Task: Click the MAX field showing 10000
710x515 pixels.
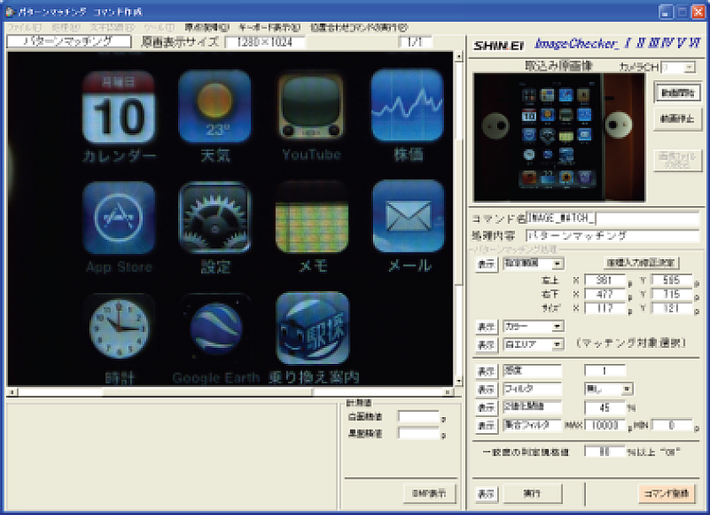Action: click(605, 425)
